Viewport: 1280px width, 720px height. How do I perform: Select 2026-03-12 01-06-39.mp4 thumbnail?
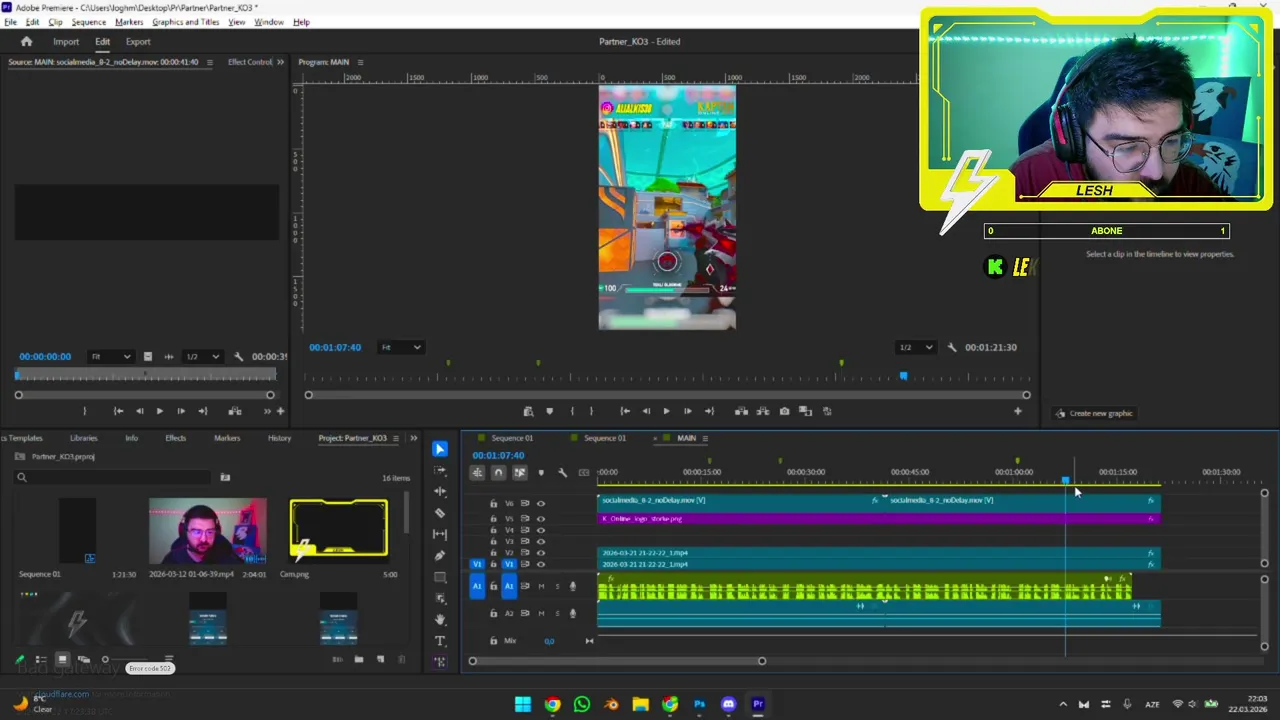click(208, 530)
